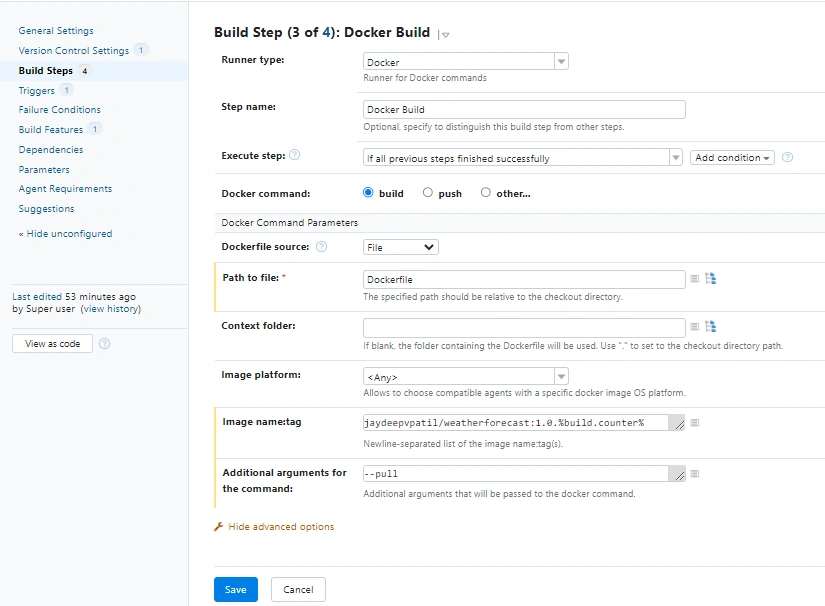The height and width of the screenshot is (606, 825).
Task: Click View as code button
Action: tap(53, 344)
